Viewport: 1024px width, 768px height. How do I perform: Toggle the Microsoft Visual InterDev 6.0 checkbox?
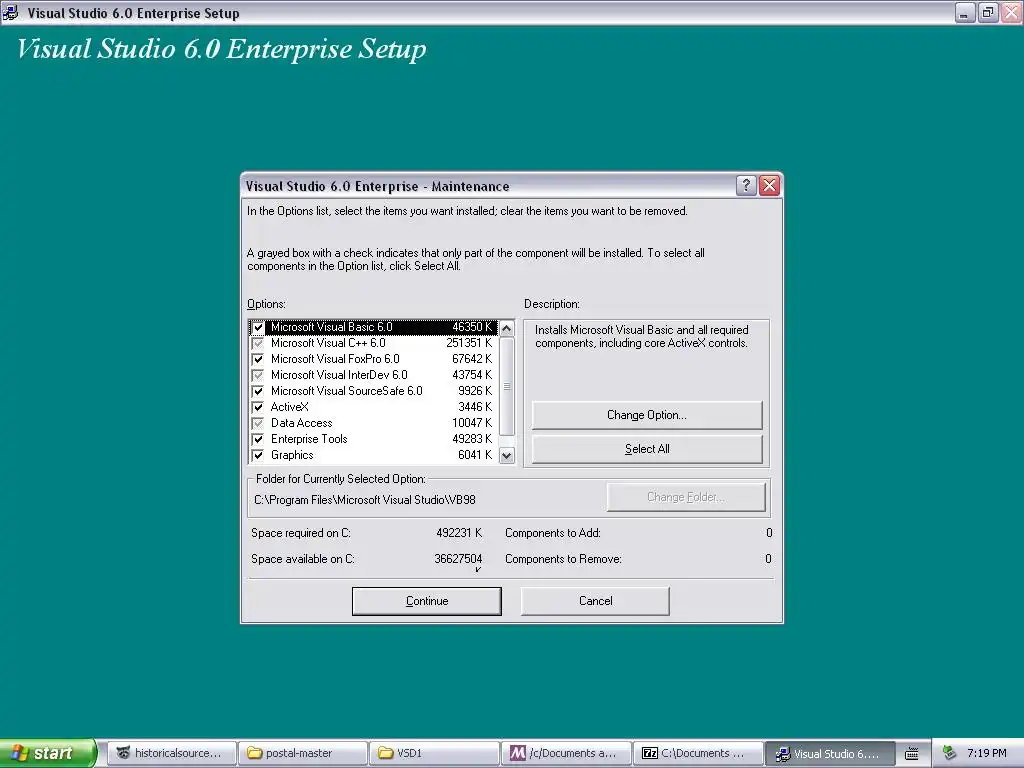click(x=258, y=375)
